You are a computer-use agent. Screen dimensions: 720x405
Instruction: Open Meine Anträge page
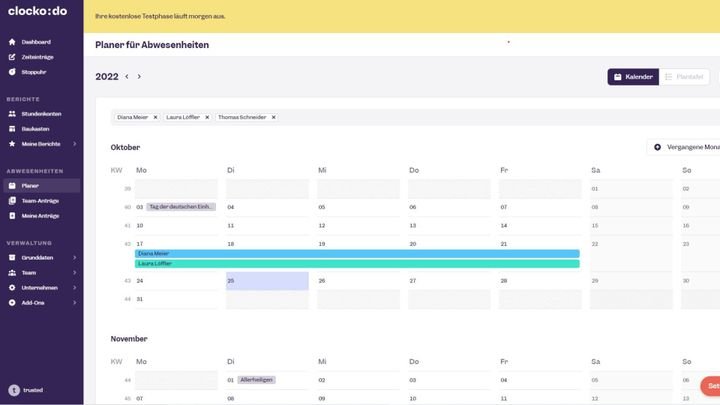tap(40, 216)
